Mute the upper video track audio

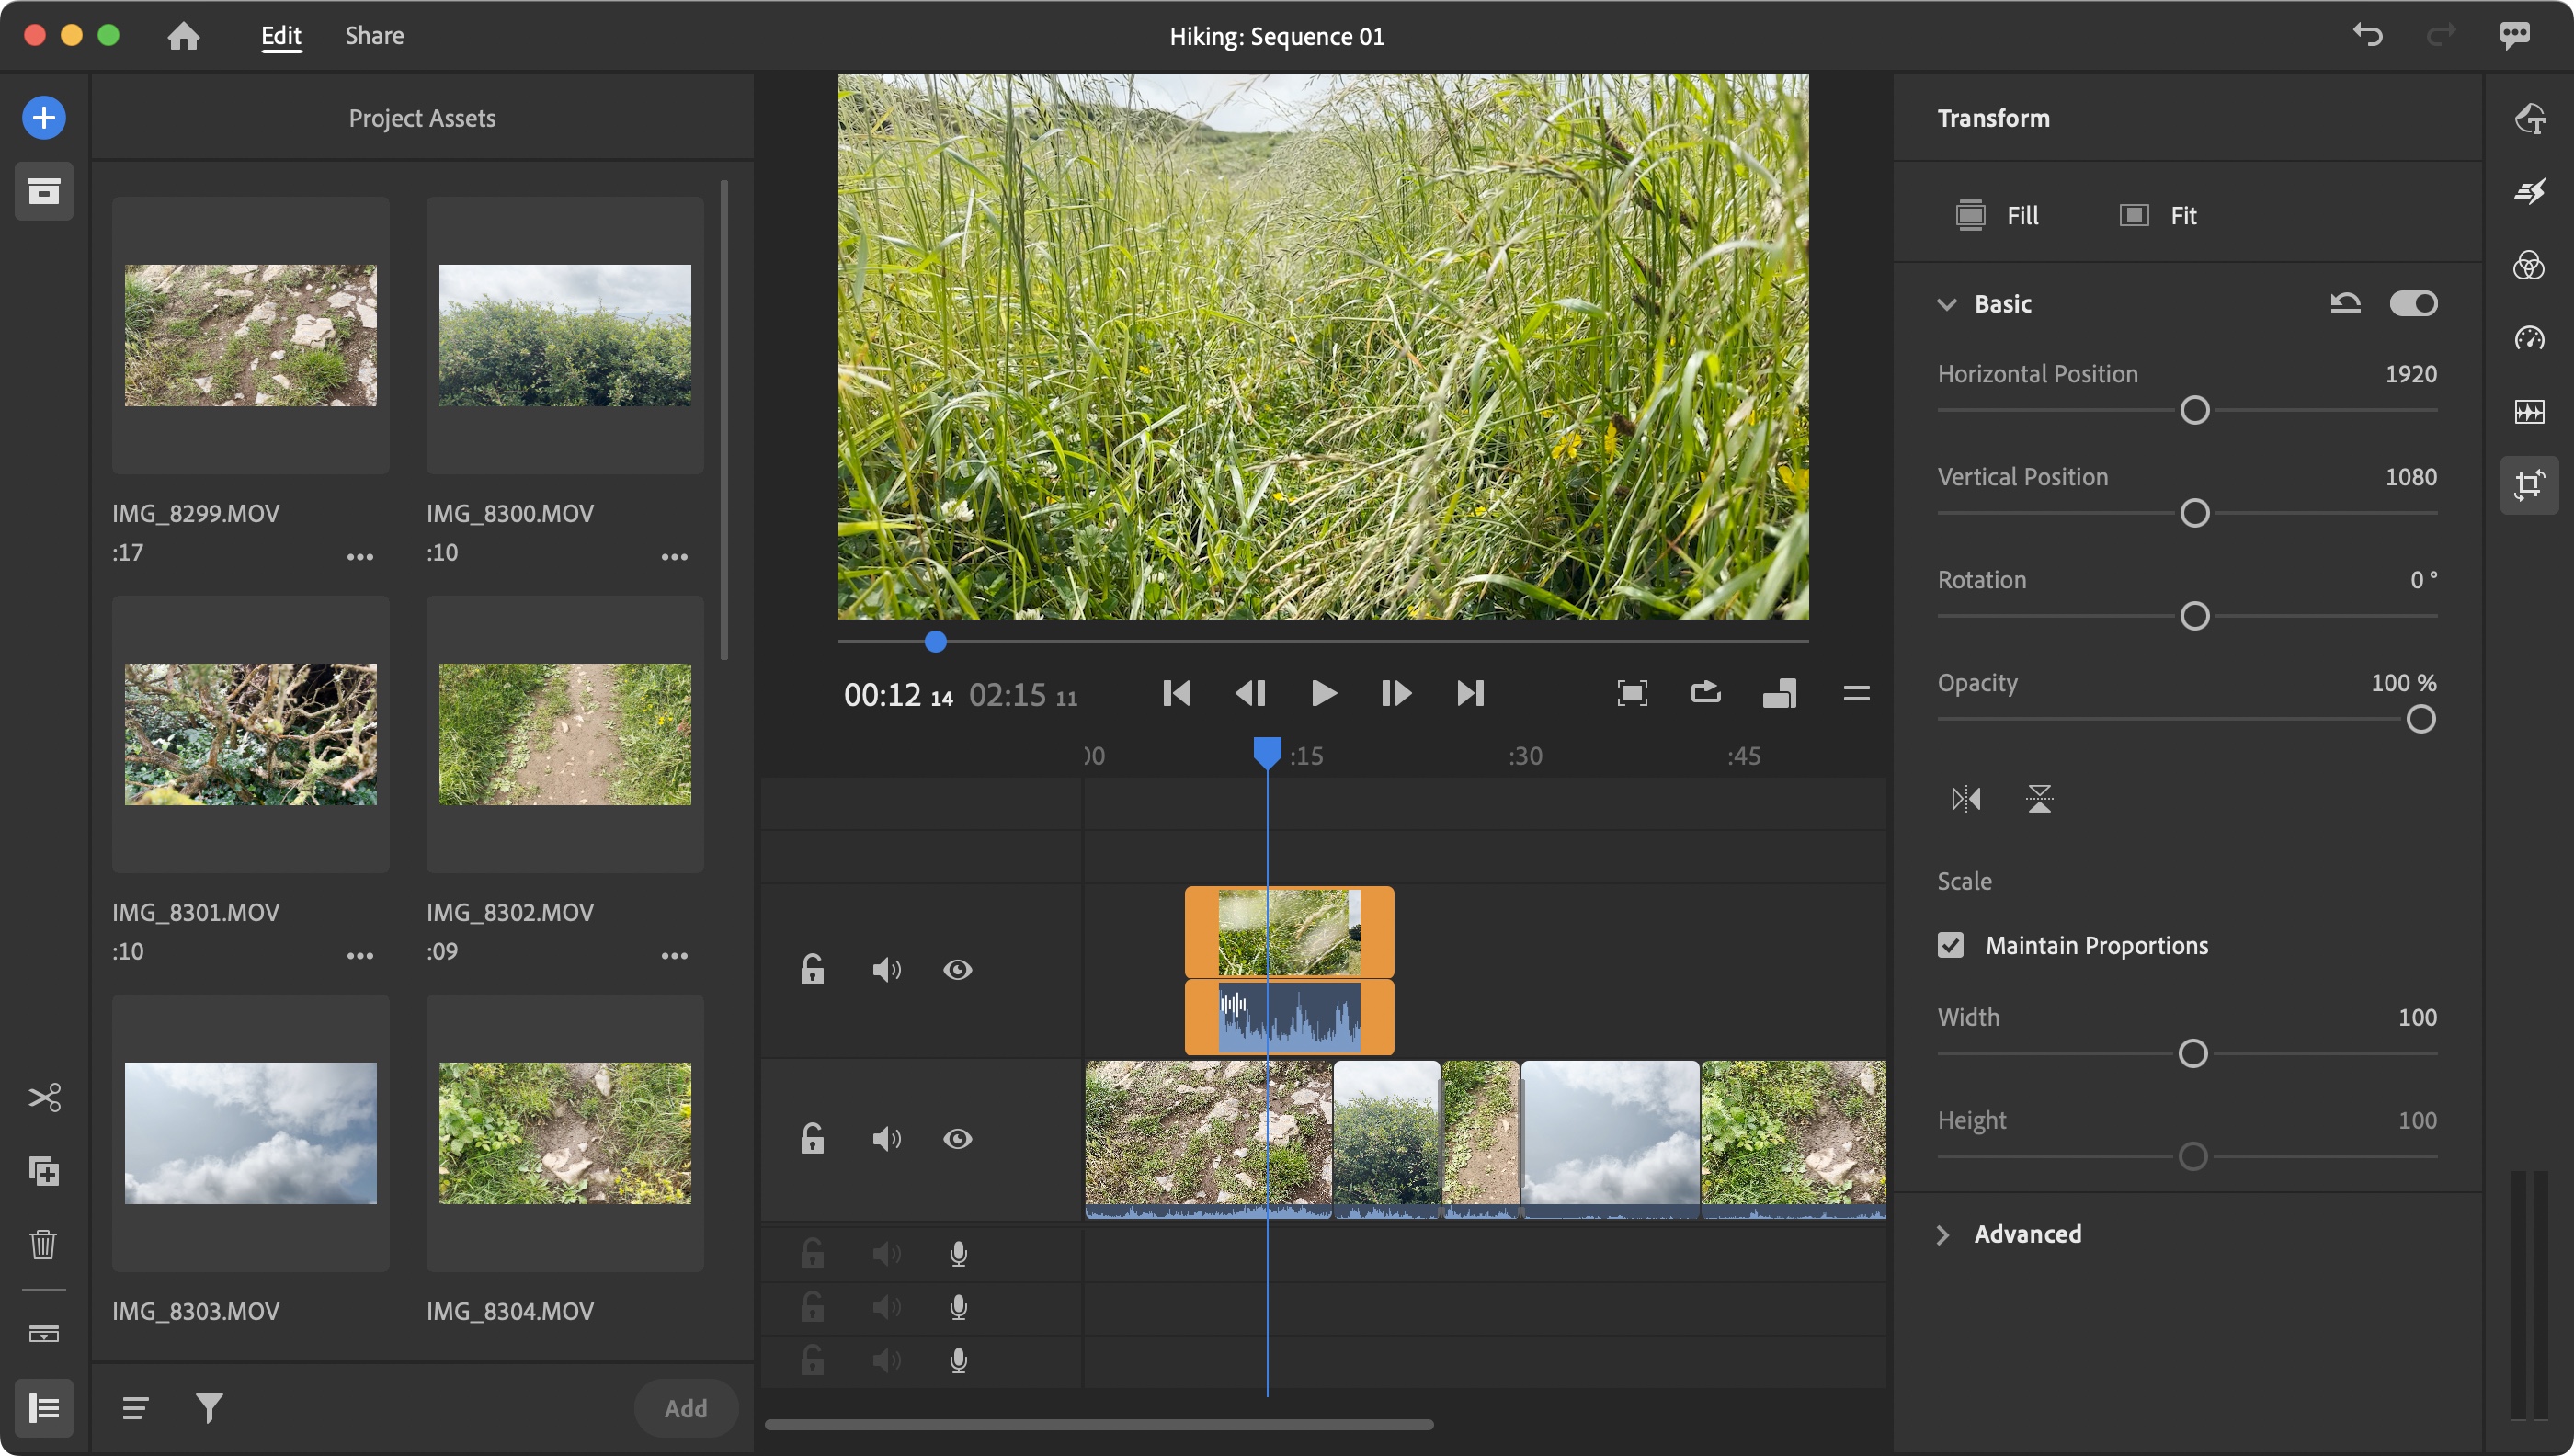tap(886, 969)
